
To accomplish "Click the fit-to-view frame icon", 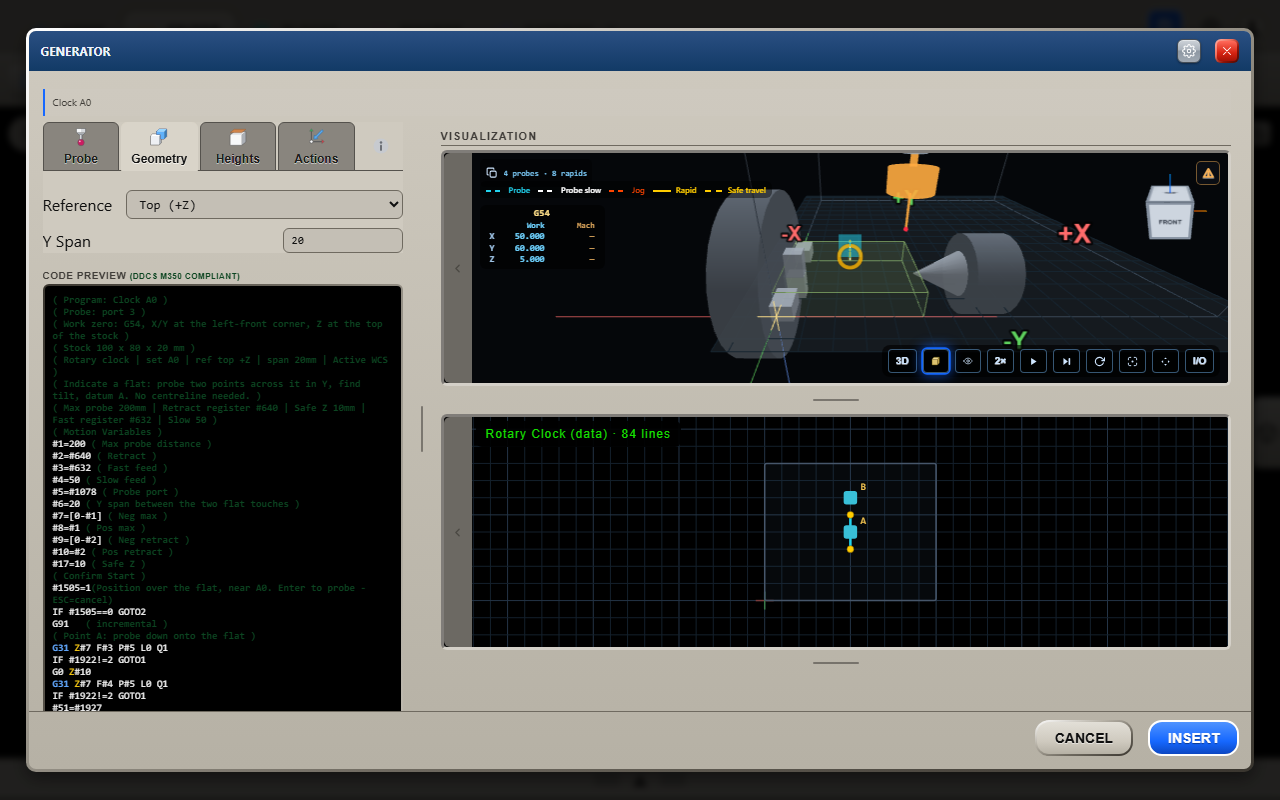I will tap(1133, 361).
